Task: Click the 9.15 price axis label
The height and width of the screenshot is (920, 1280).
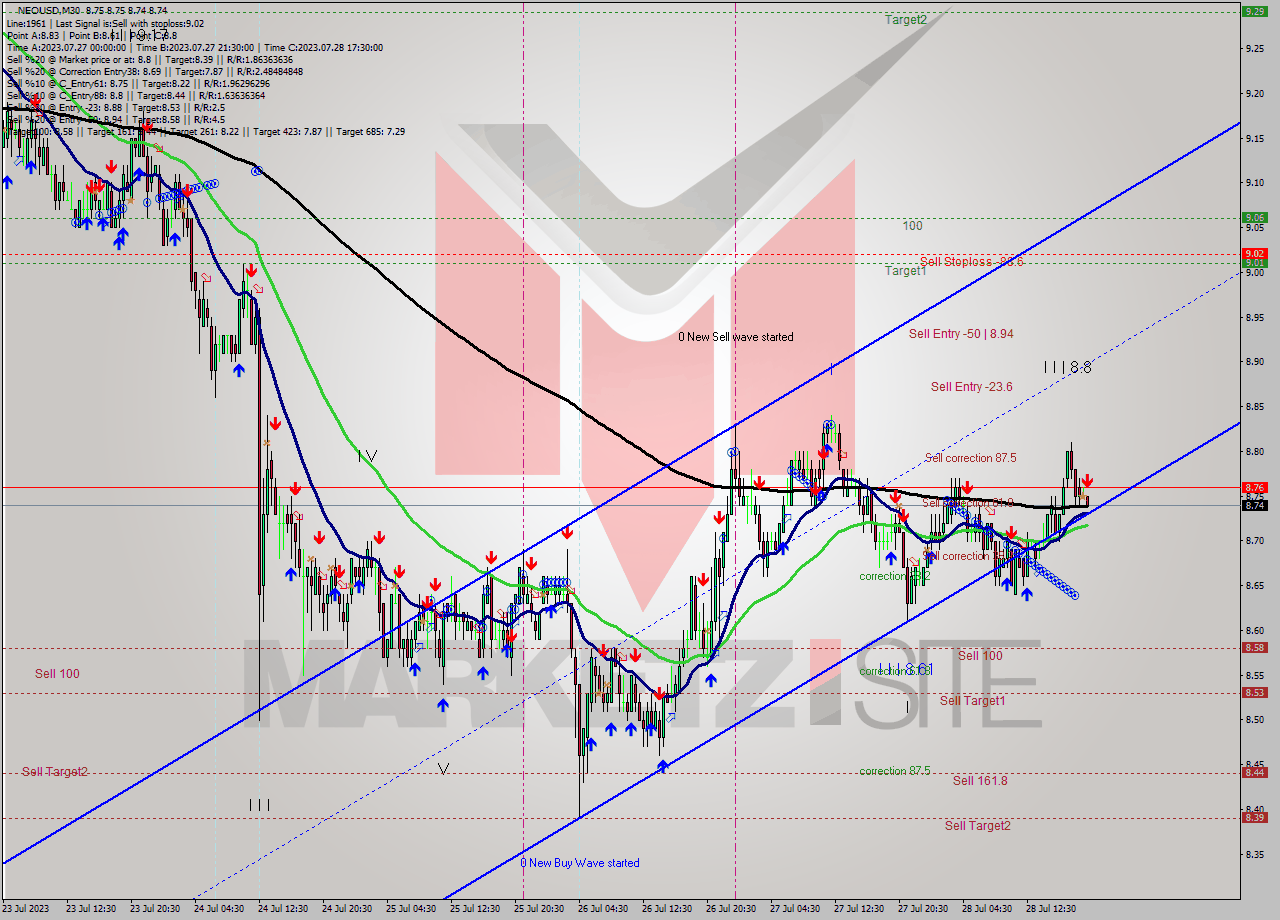Action: (1254, 138)
